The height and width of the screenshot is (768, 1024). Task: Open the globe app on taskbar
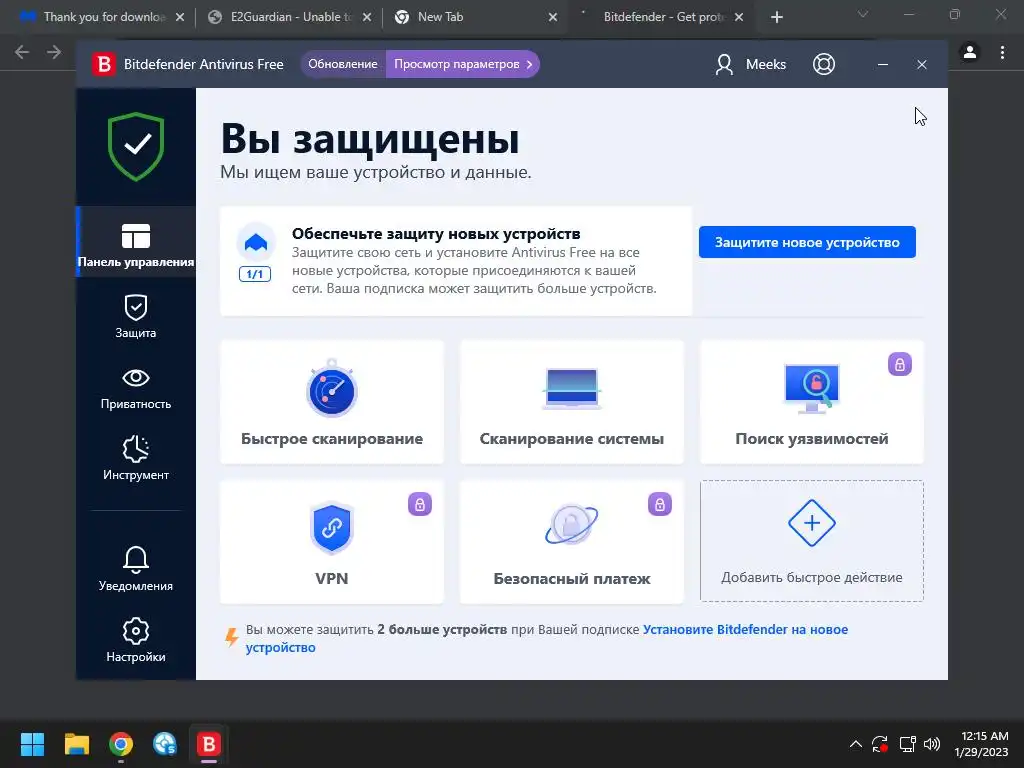(x=165, y=744)
